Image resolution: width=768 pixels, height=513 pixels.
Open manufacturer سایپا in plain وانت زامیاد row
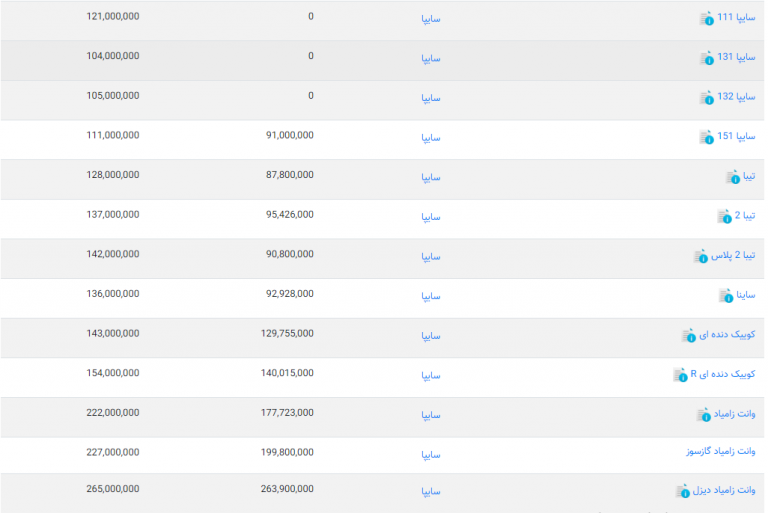431,416
